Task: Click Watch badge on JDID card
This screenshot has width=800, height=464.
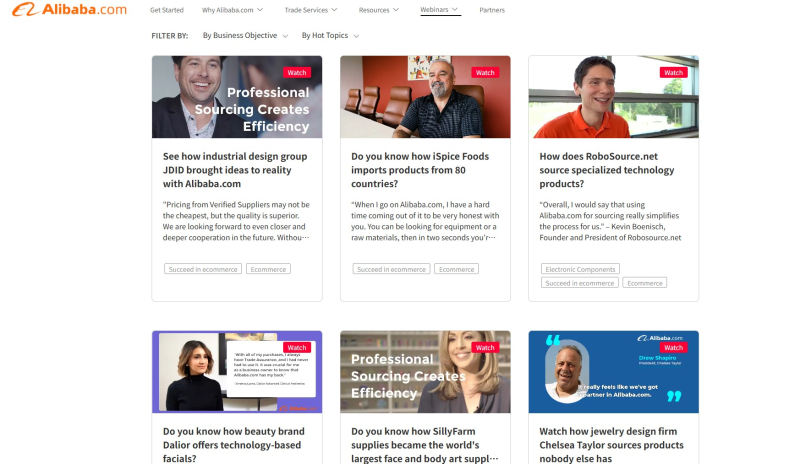Action: click(x=297, y=72)
